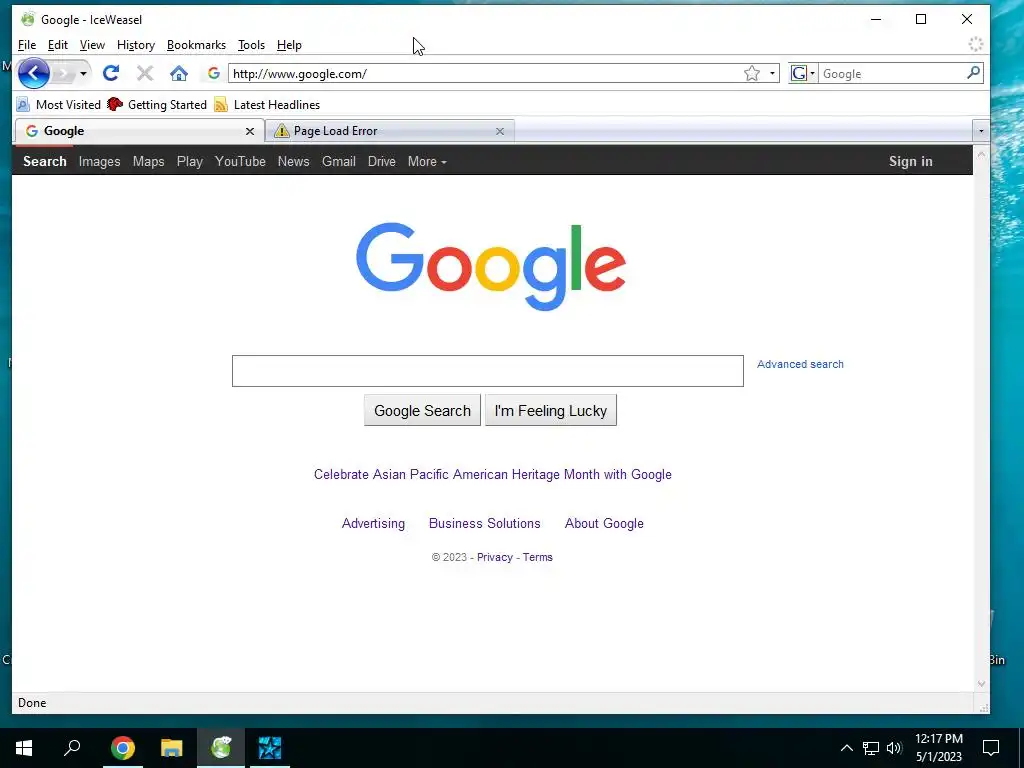Go to the Home page icon

[179, 73]
